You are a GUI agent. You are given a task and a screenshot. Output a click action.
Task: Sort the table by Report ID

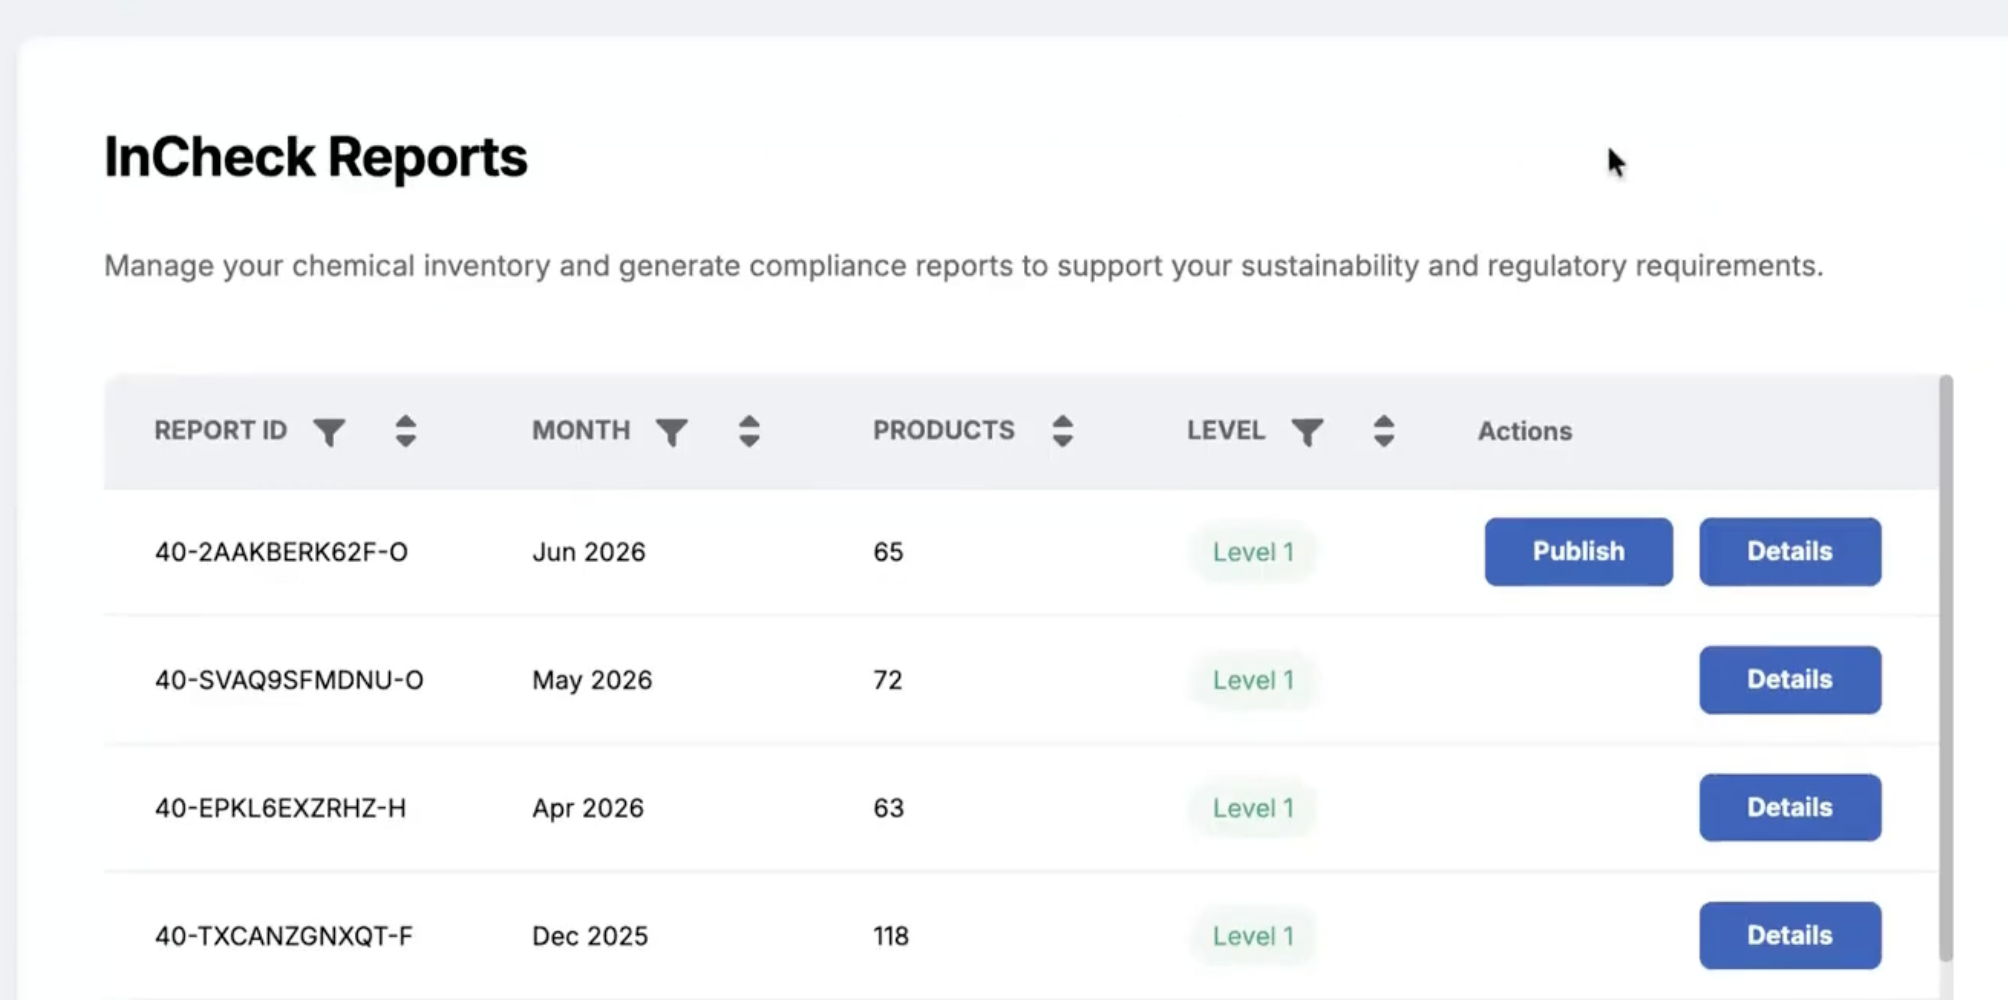[405, 431]
